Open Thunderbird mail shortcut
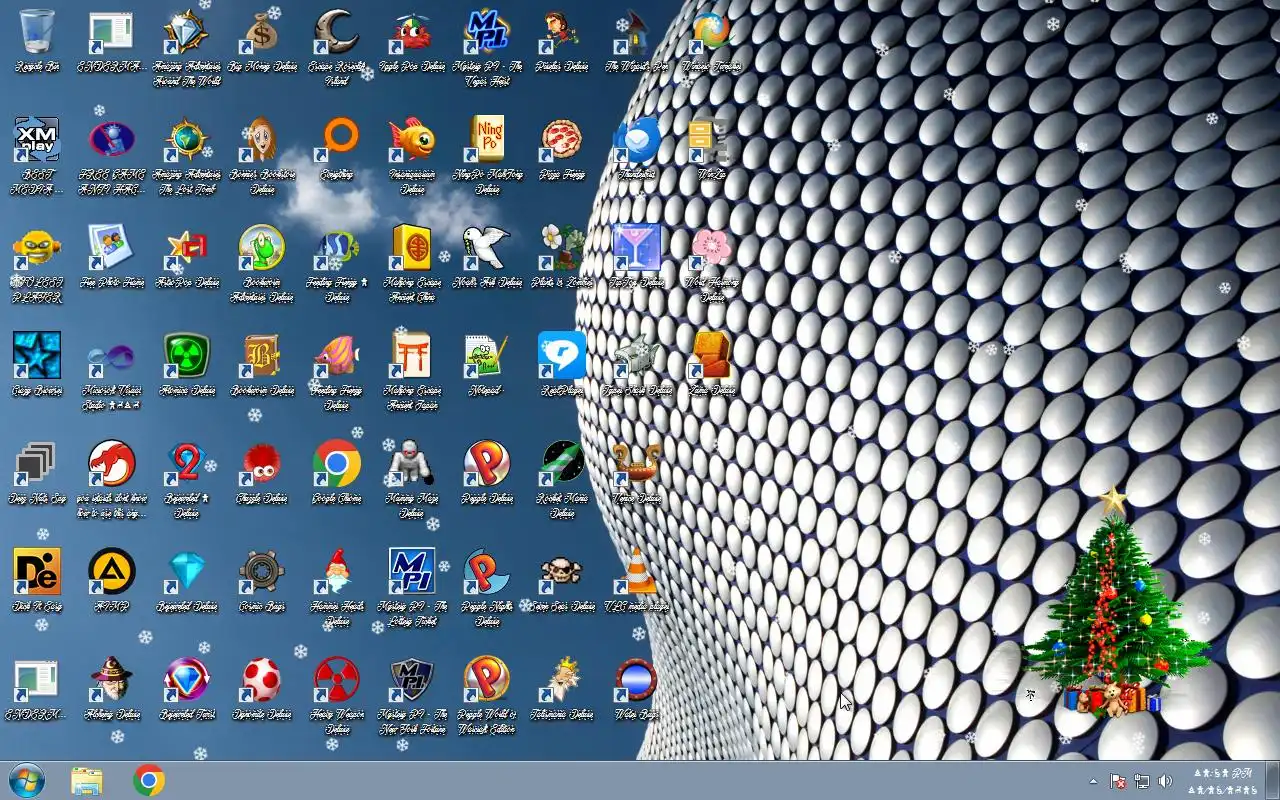The image size is (1280, 800). [637, 140]
